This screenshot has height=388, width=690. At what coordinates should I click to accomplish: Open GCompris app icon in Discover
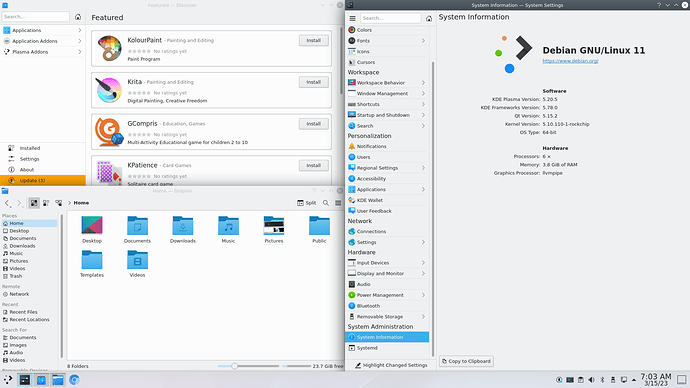point(109,132)
